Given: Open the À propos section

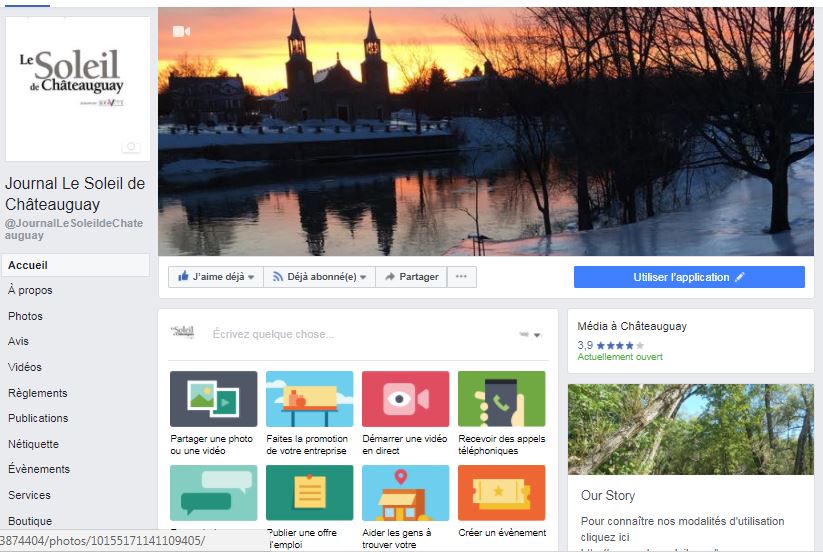Looking at the screenshot, I should 30,290.
